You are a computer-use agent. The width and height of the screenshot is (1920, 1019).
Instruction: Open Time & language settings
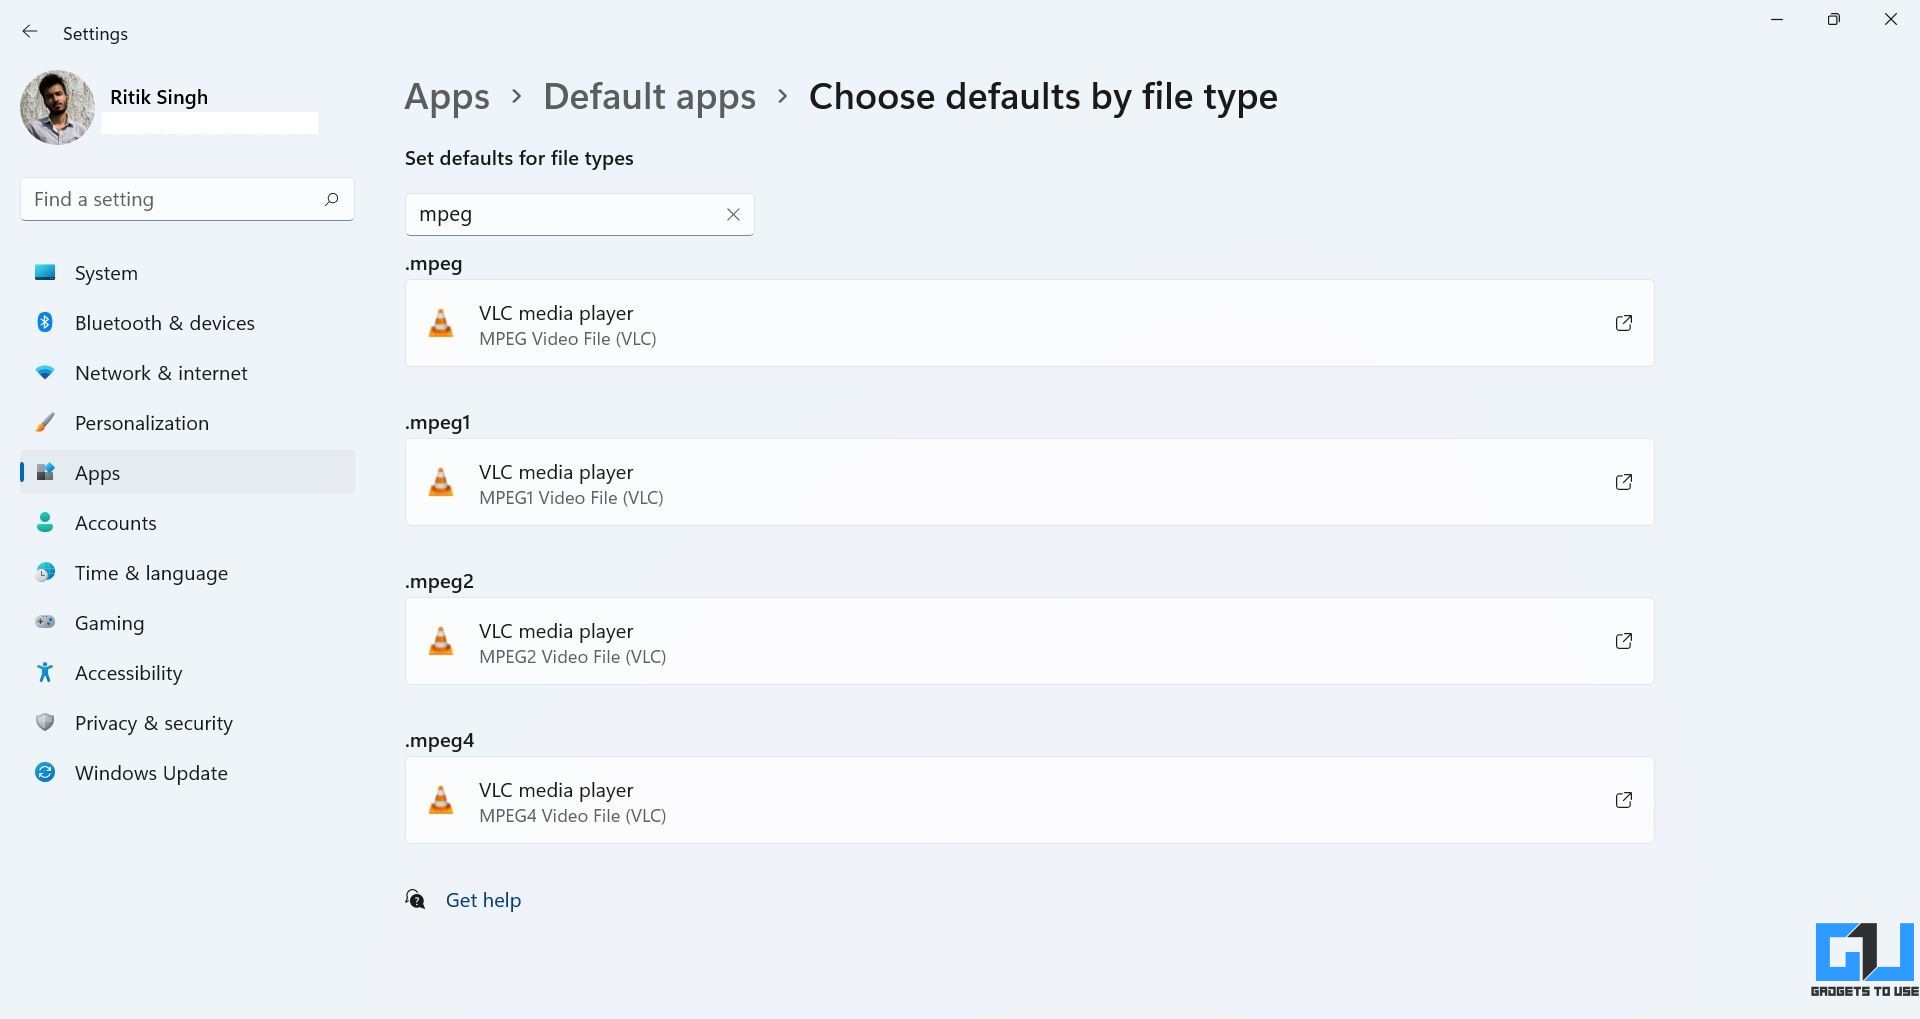[187, 573]
